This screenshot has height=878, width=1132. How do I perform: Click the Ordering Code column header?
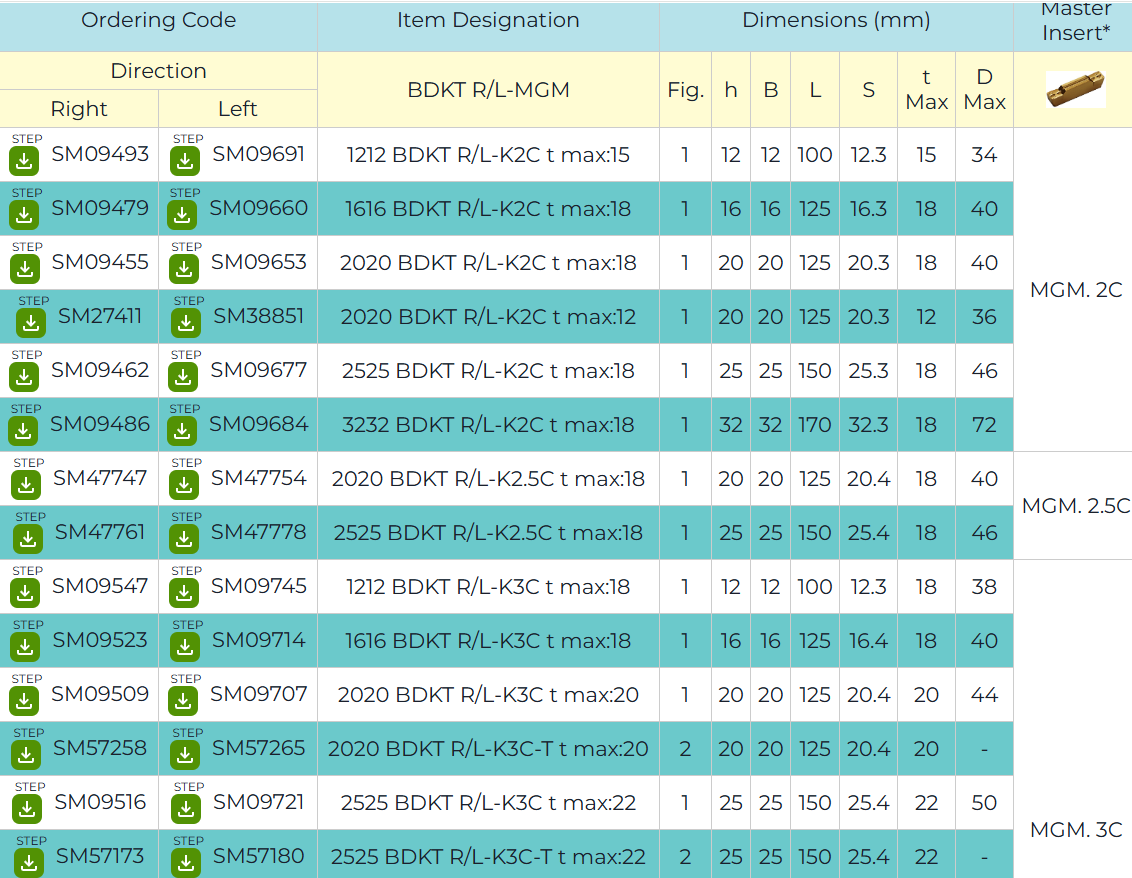(158, 21)
